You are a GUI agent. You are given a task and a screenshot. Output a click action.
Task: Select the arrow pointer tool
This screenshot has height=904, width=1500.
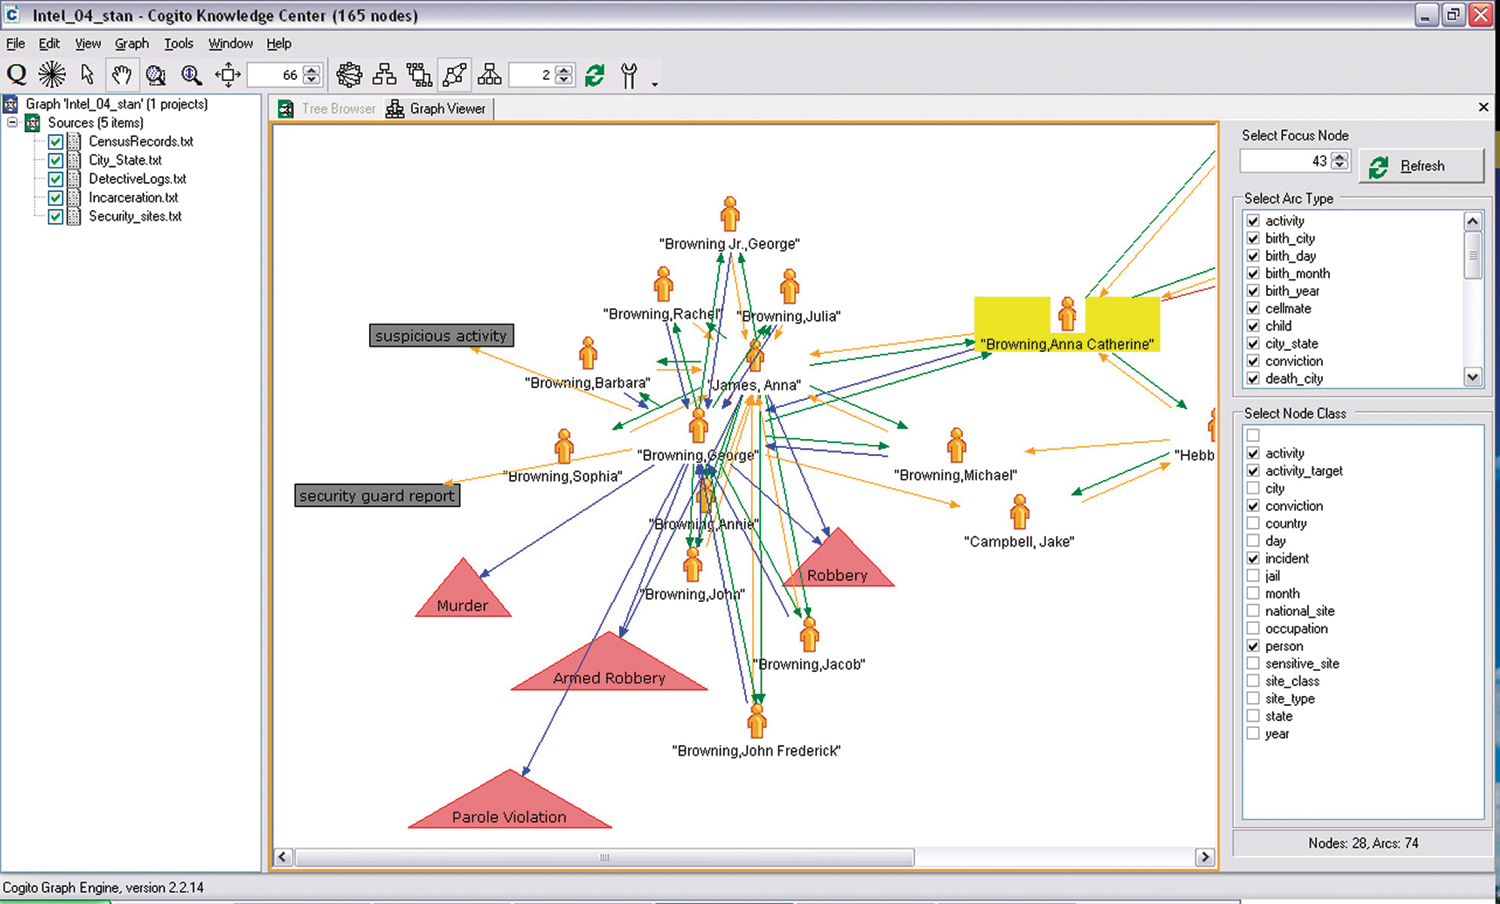click(87, 75)
